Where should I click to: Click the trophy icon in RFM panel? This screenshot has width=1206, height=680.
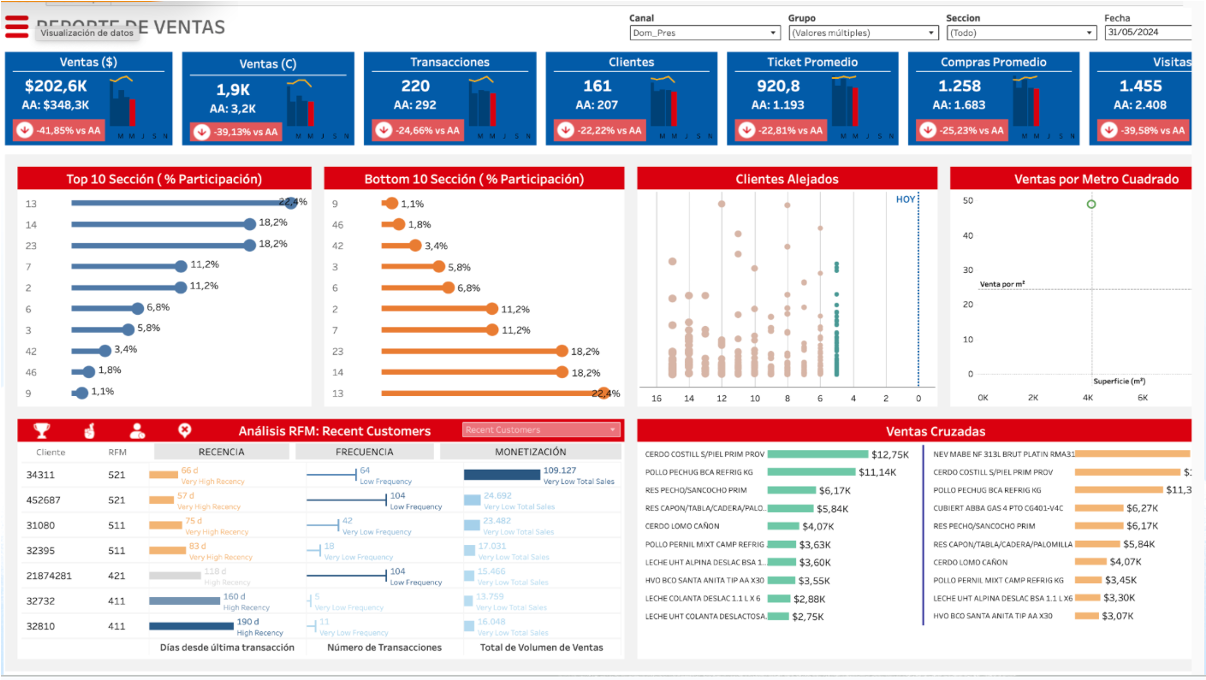tap(42, 430)
